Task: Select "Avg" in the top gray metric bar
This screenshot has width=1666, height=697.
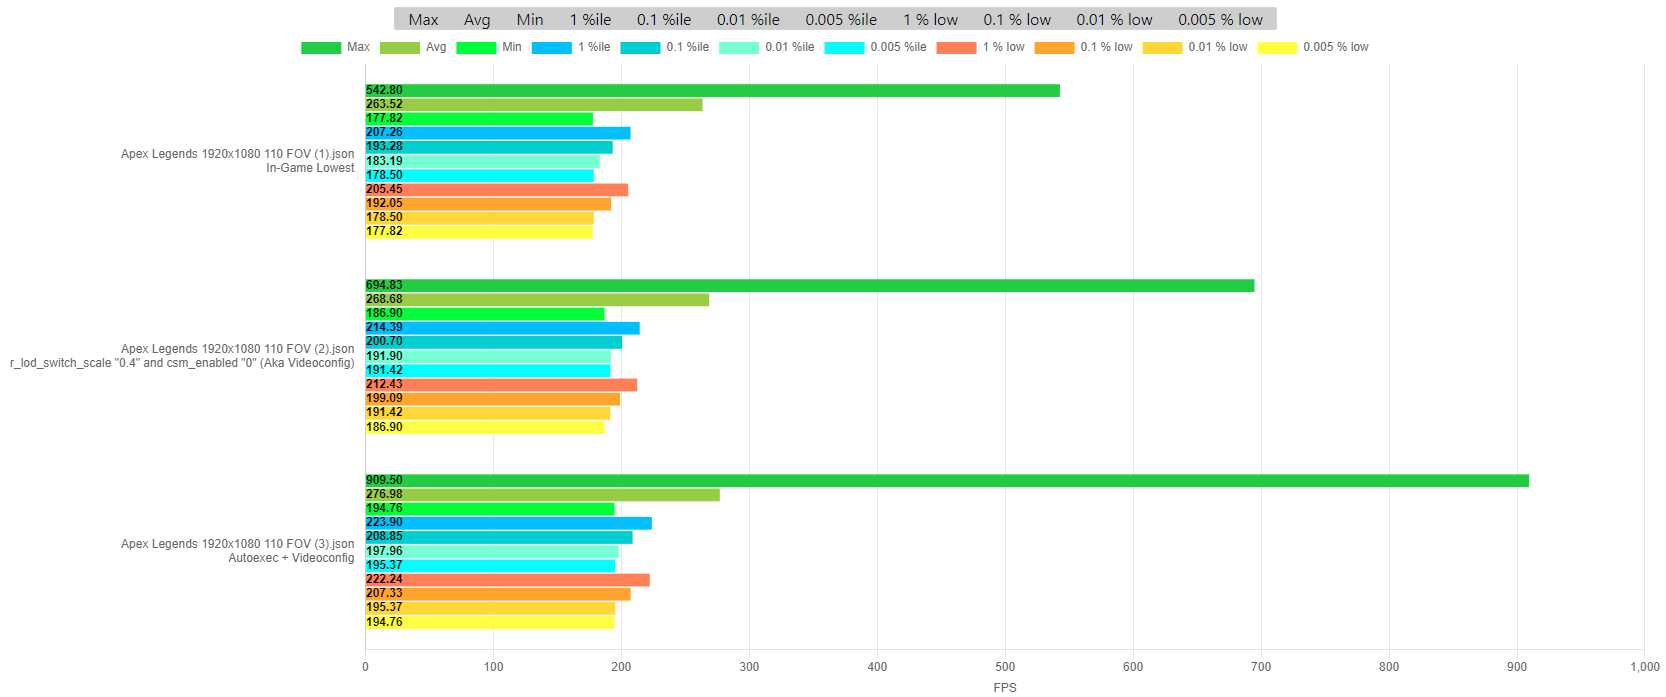Action: [477, 20]
